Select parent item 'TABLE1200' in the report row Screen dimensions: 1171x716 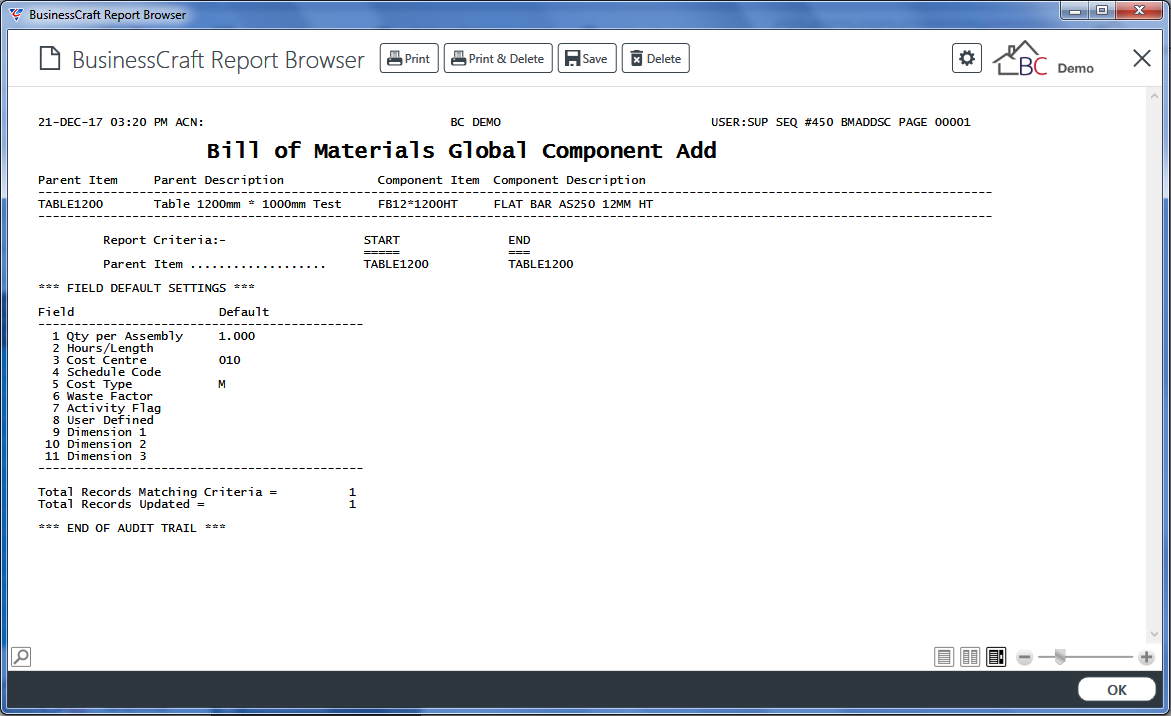point(71,204)
